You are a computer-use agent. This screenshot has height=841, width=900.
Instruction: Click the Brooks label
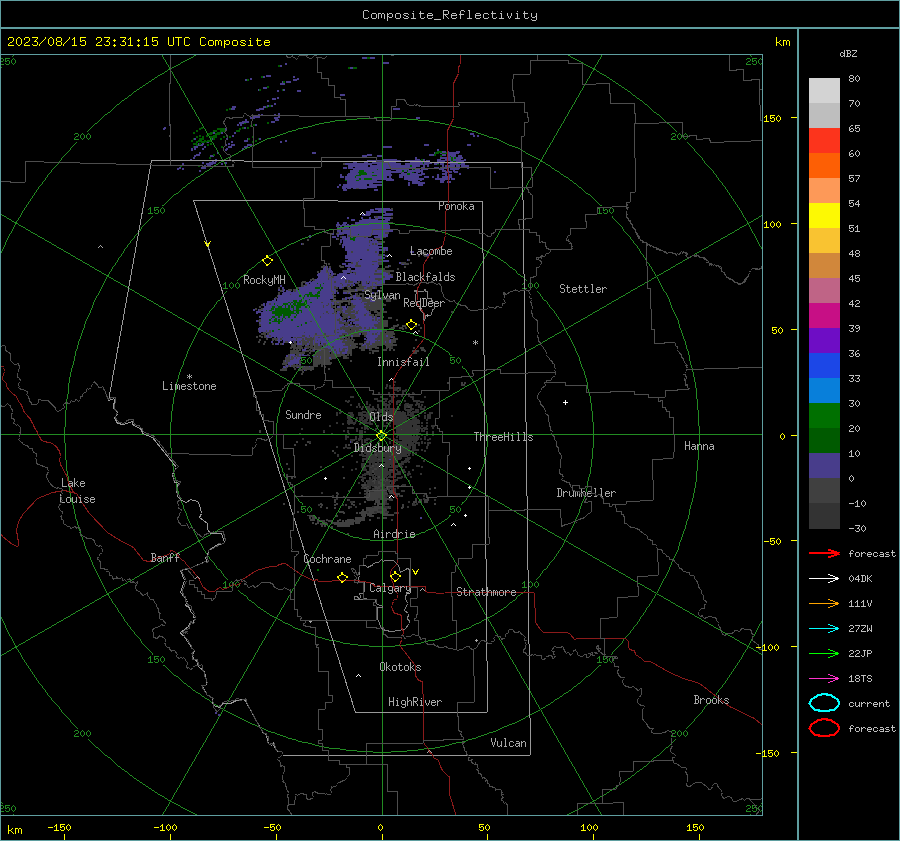(x=711, y=700)
